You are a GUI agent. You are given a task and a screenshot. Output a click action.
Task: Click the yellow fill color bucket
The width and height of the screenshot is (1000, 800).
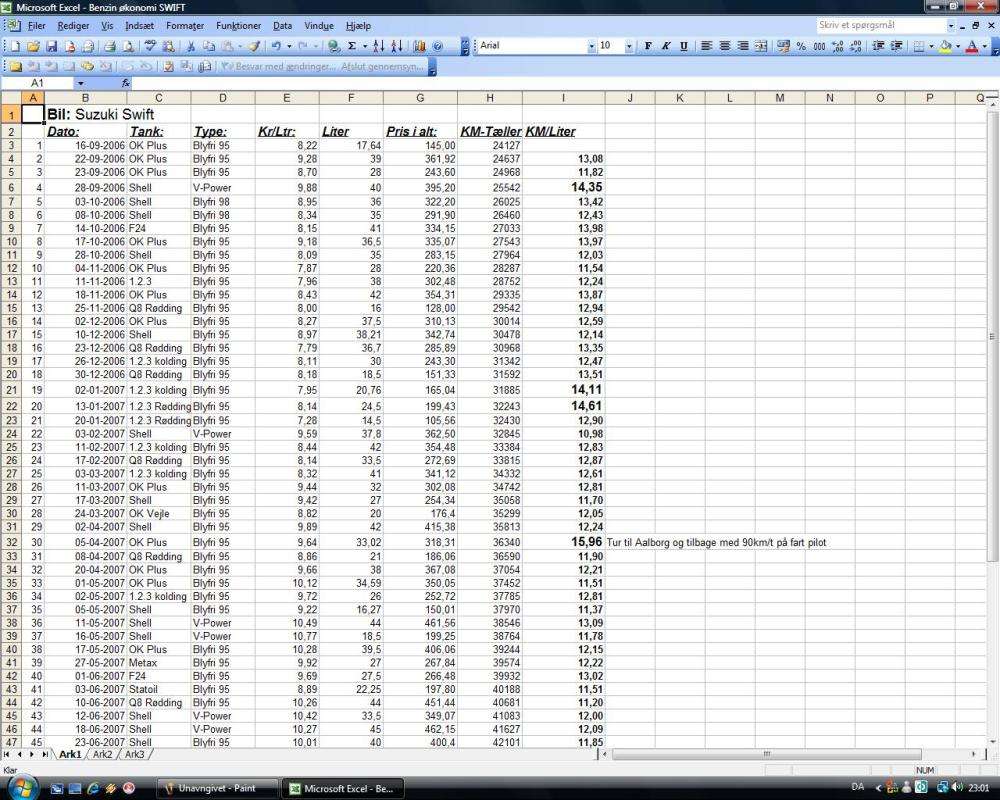pyautogui.click(x=945, y=46)
